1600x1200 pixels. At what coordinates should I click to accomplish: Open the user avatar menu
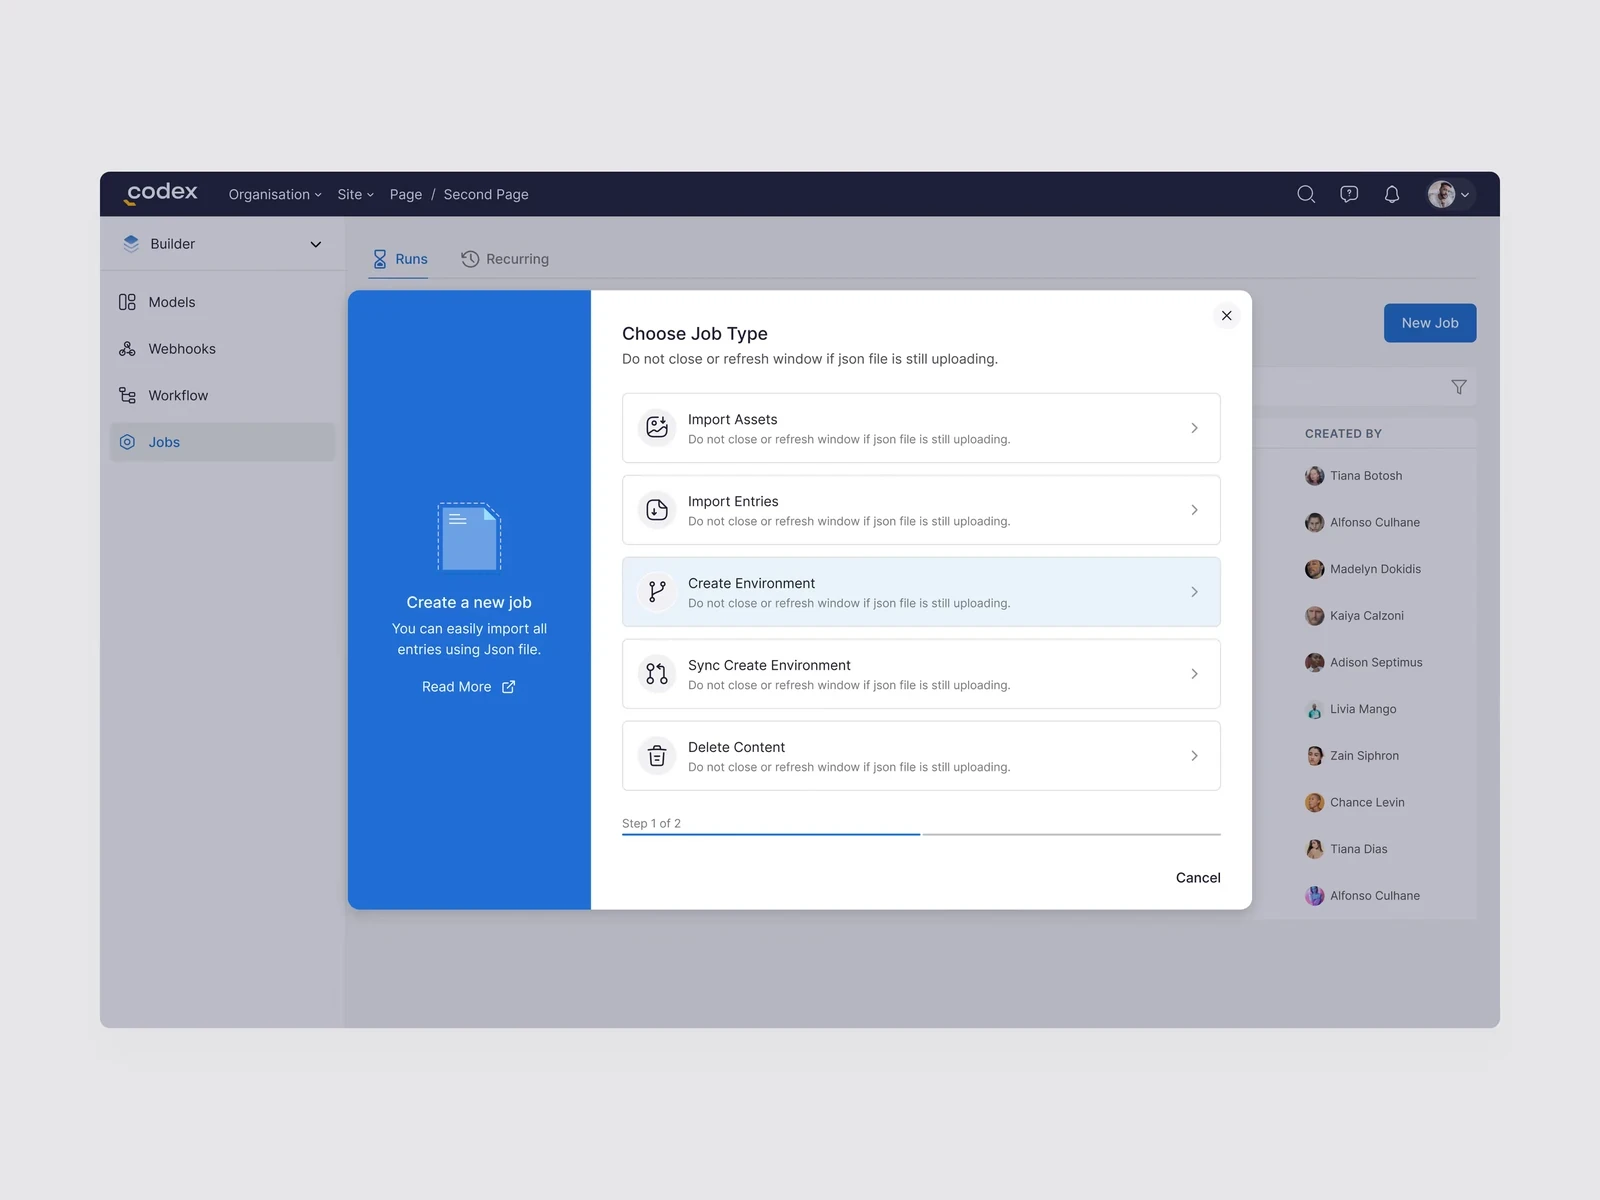pos(1448,194)
